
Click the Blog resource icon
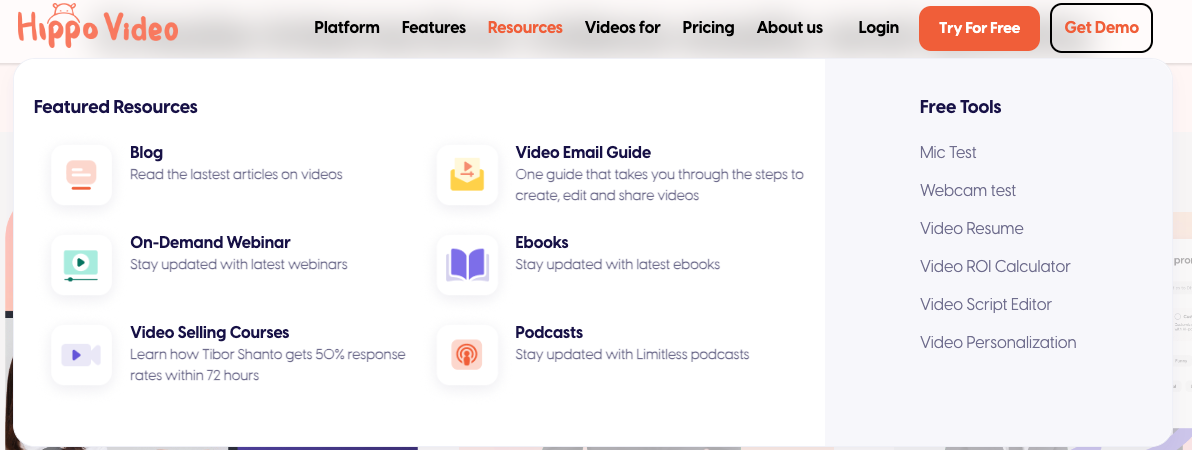pos(81,175)
